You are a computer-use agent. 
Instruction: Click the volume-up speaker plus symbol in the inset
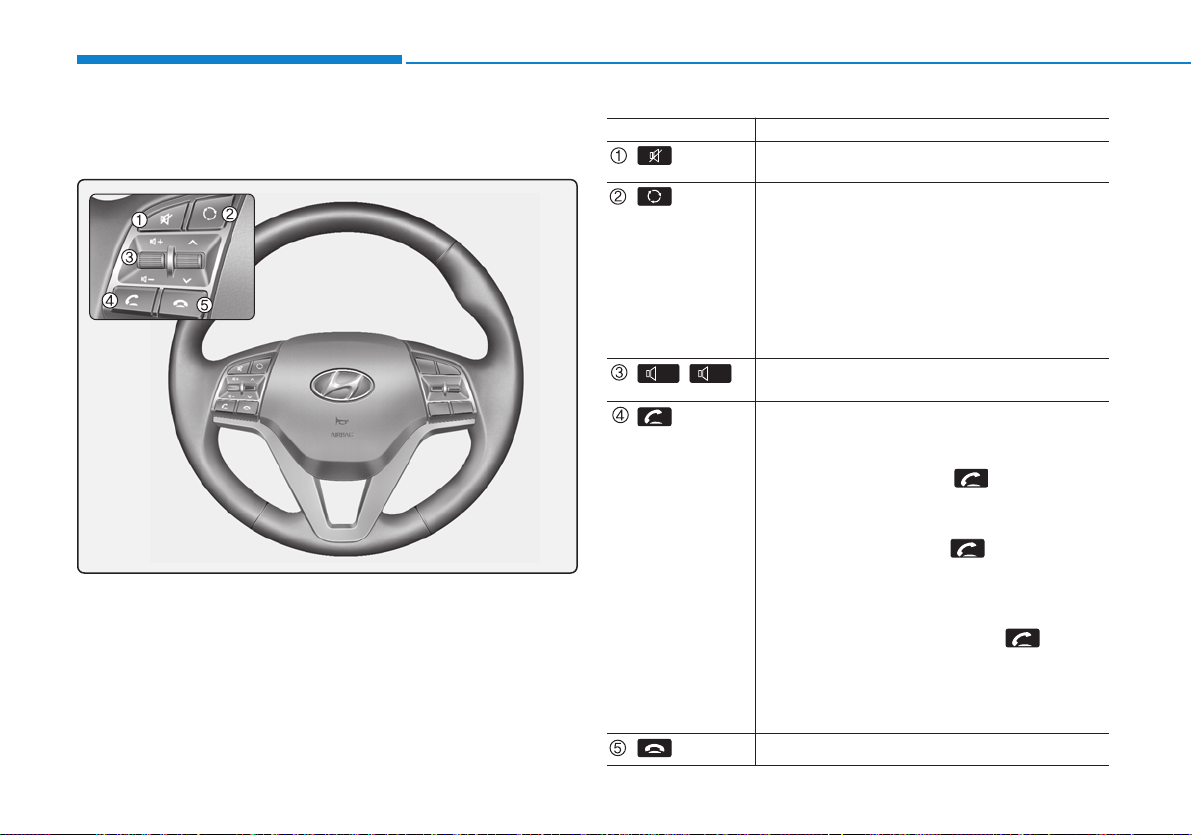(x=156, y=241)
